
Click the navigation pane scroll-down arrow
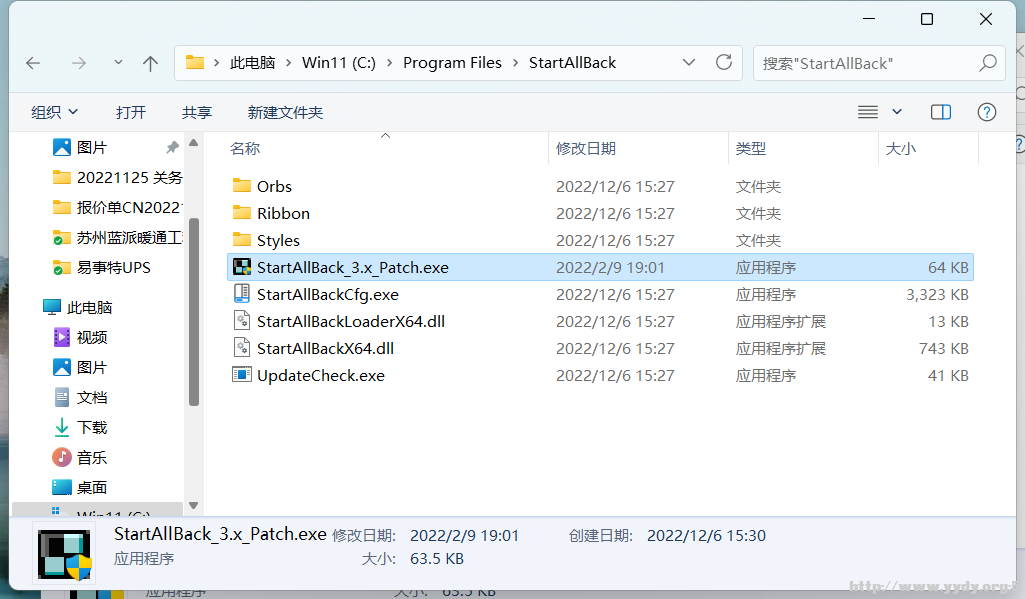[x=193, y=505]
